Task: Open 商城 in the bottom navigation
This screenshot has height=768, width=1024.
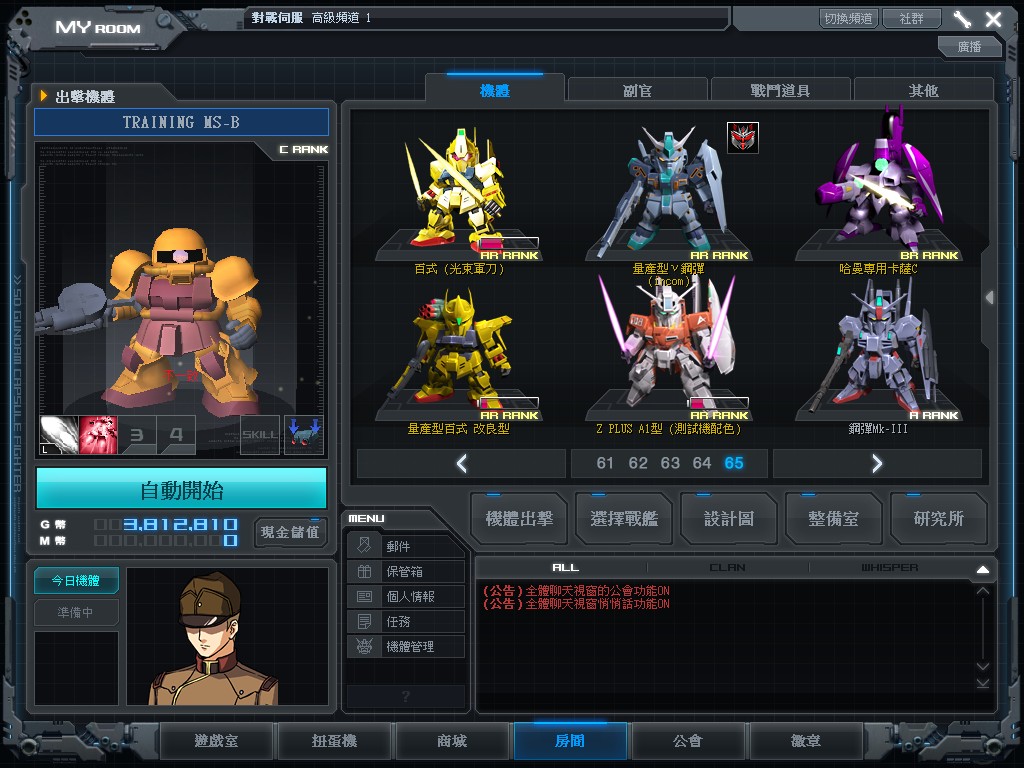Action: click(x=452, y=741)
